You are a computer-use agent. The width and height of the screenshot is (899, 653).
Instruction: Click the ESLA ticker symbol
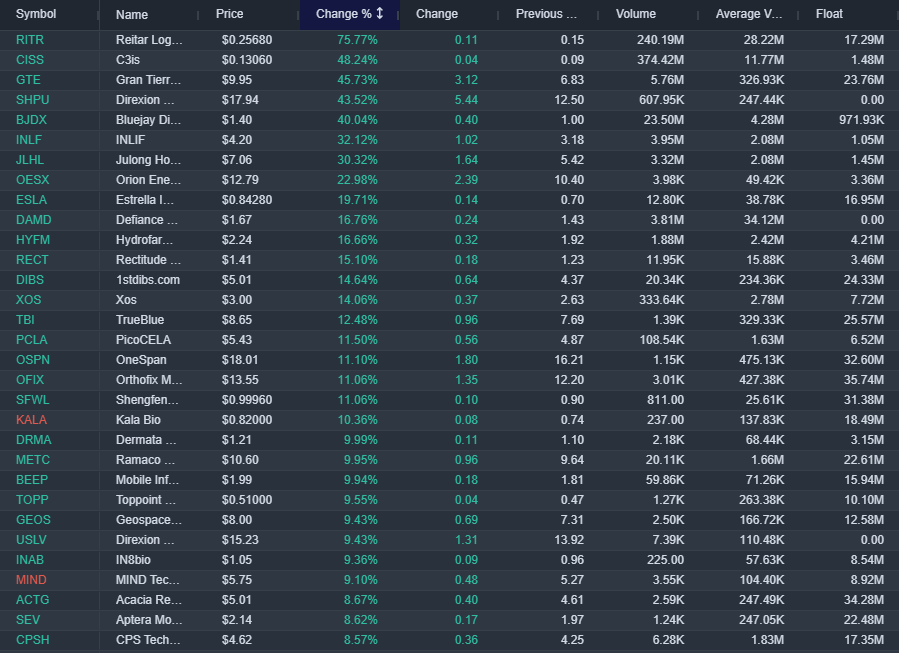pyautogui.click(x=32, y=200)
